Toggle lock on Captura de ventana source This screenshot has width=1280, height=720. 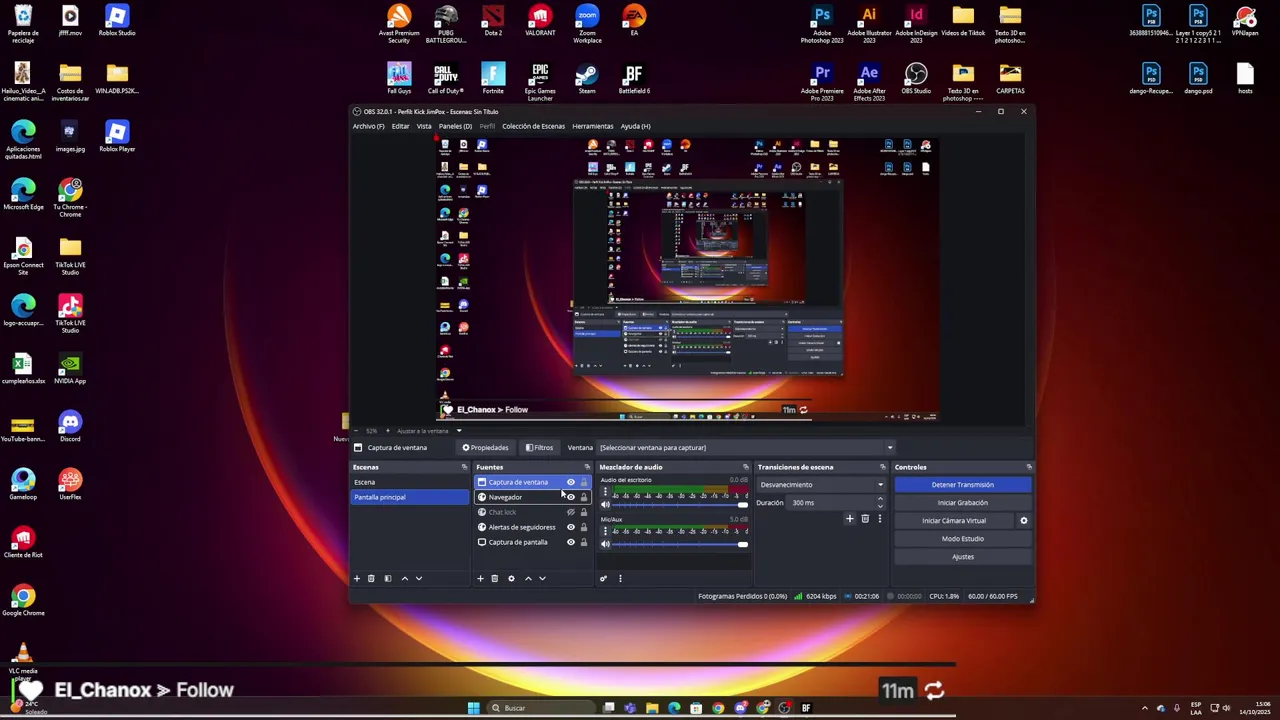(x=584, y=482)
